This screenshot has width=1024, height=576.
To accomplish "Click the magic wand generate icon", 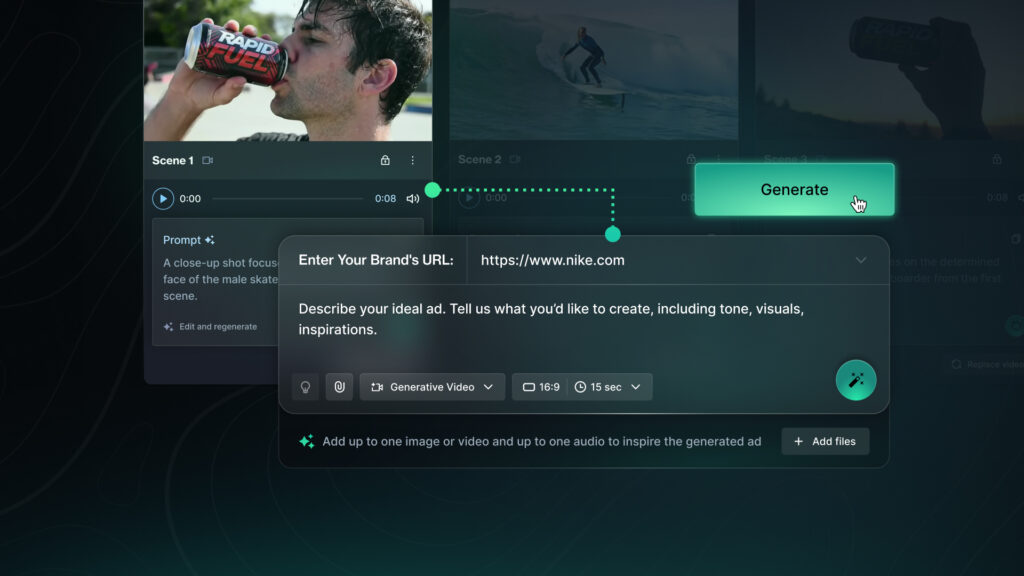I will click(x=856, y=380).
